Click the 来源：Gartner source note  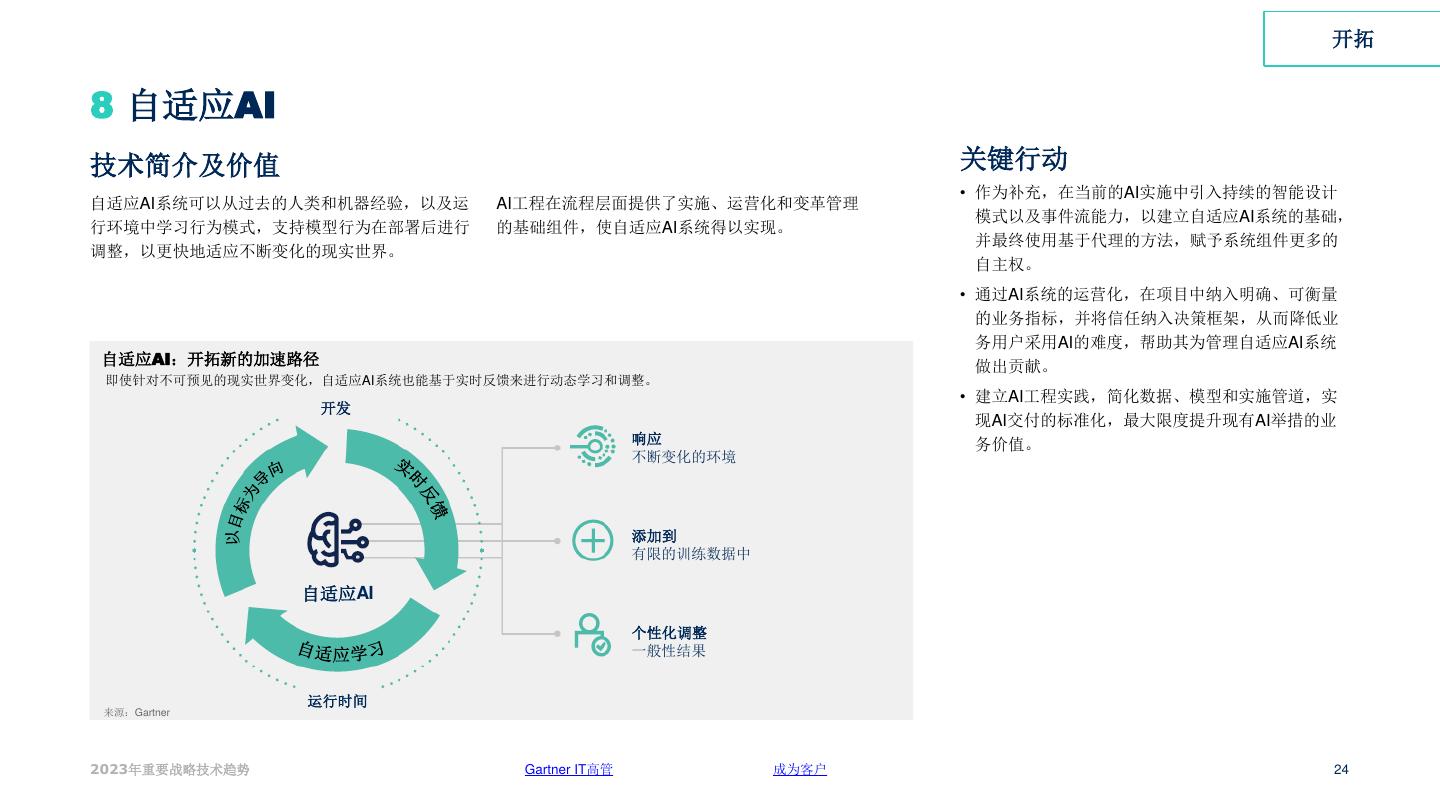(x=137, y=712)
